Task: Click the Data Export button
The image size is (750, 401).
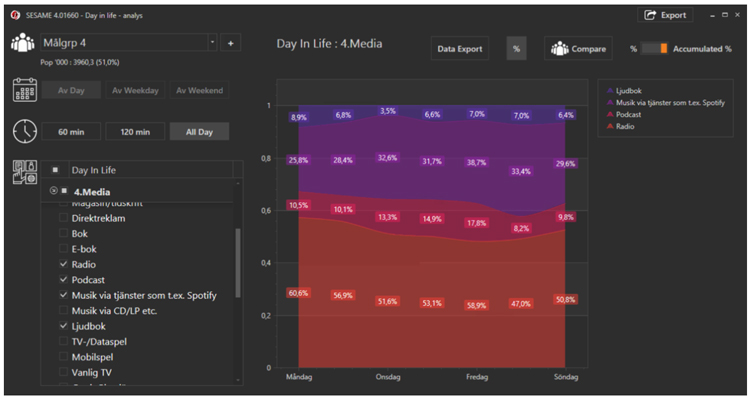Action: (460, 49)
